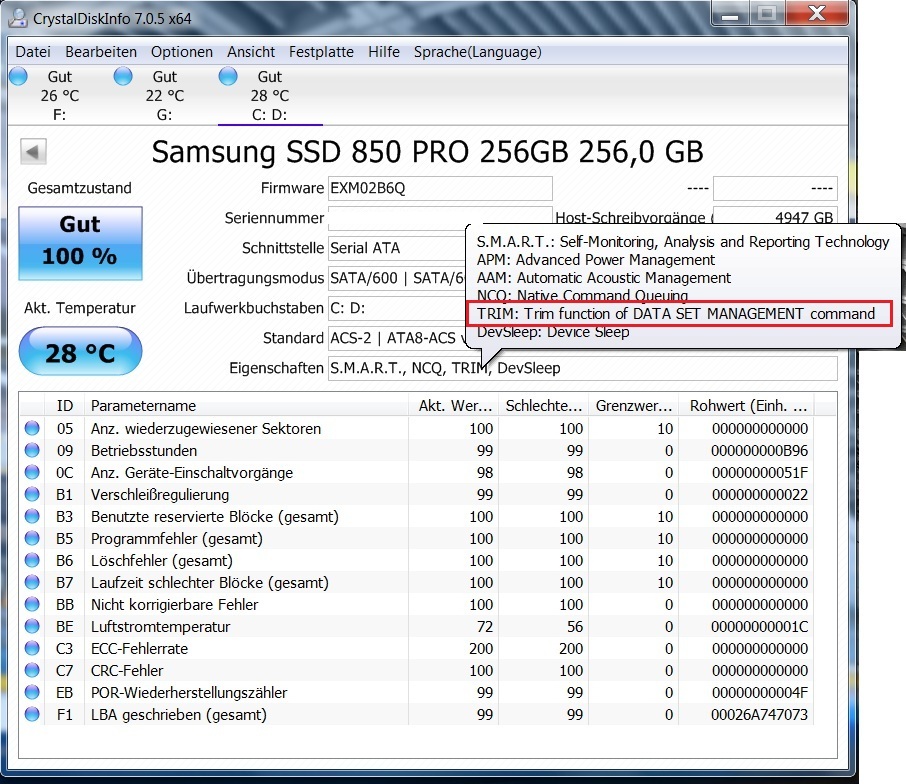Open the Optionen menu
Viewport: 906px width, 784px height.
pos(181,52)
